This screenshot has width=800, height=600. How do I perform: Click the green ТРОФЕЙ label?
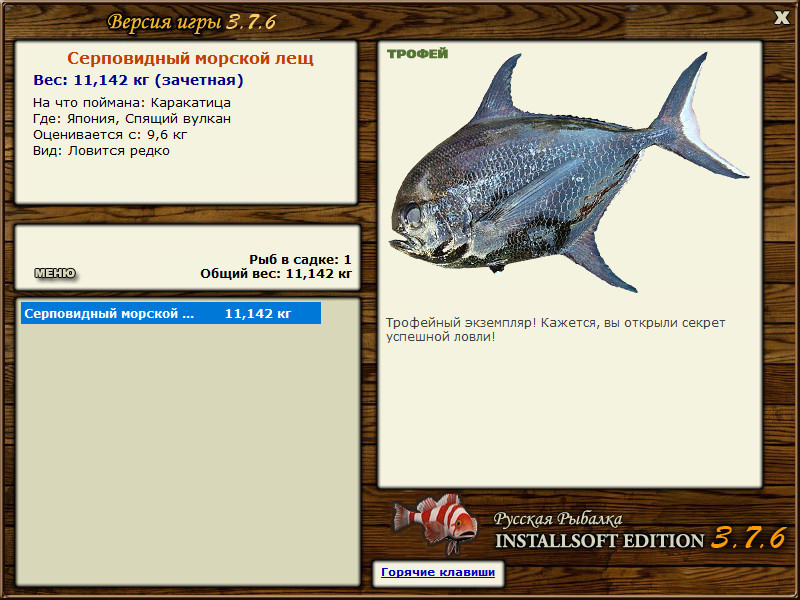(417, 54)
